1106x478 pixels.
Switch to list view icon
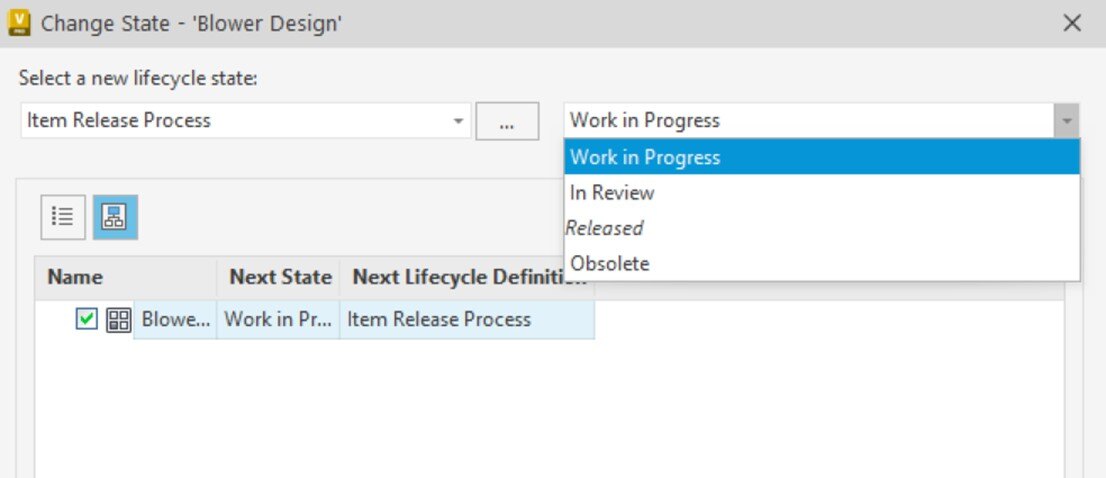pos(63,217)
